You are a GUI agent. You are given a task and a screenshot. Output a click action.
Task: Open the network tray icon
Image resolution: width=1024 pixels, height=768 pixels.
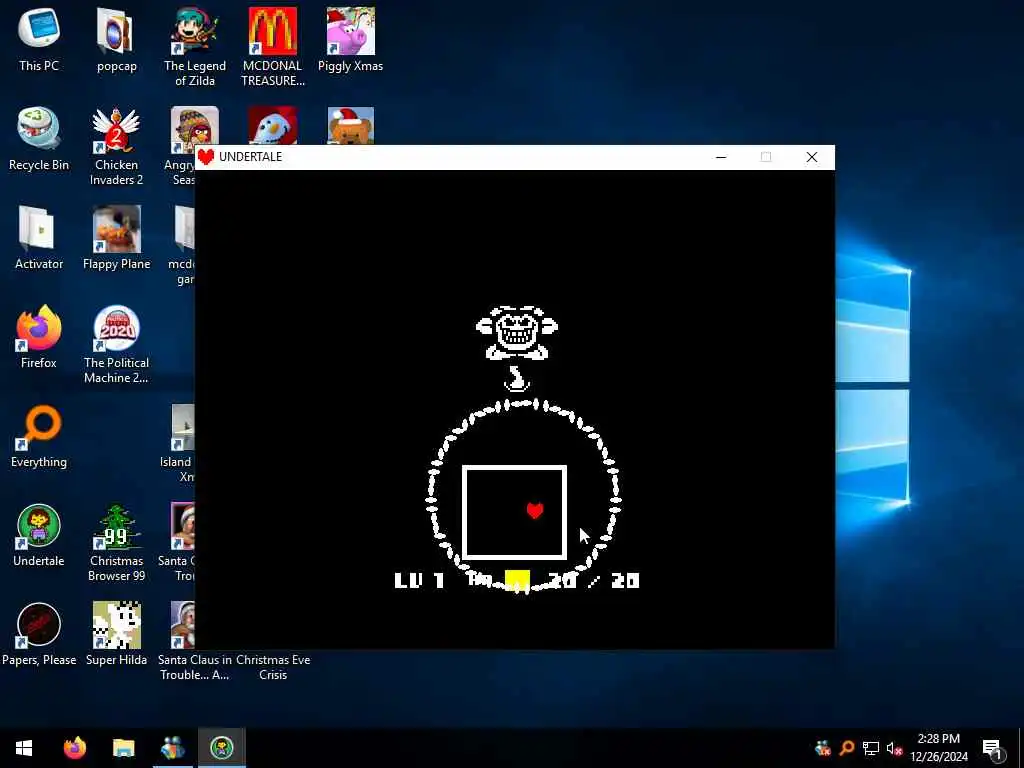tap(871, 748)
